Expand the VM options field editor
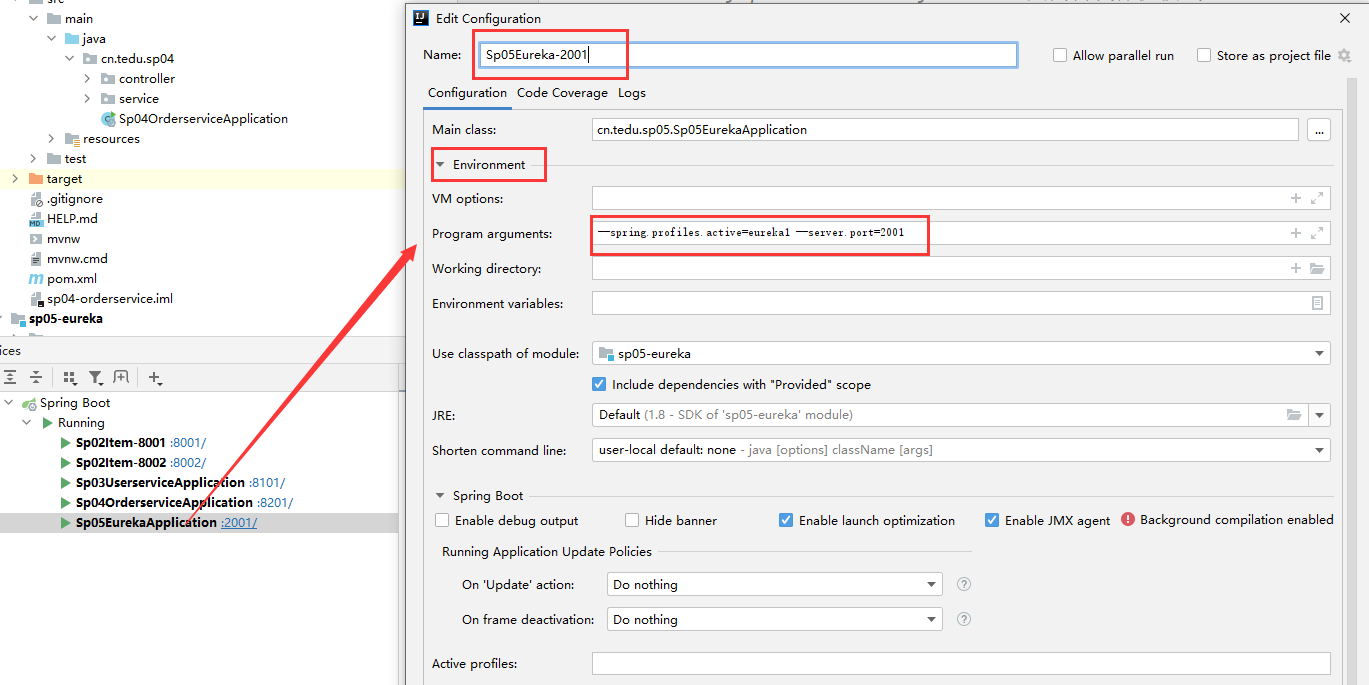 (1317, 198)
